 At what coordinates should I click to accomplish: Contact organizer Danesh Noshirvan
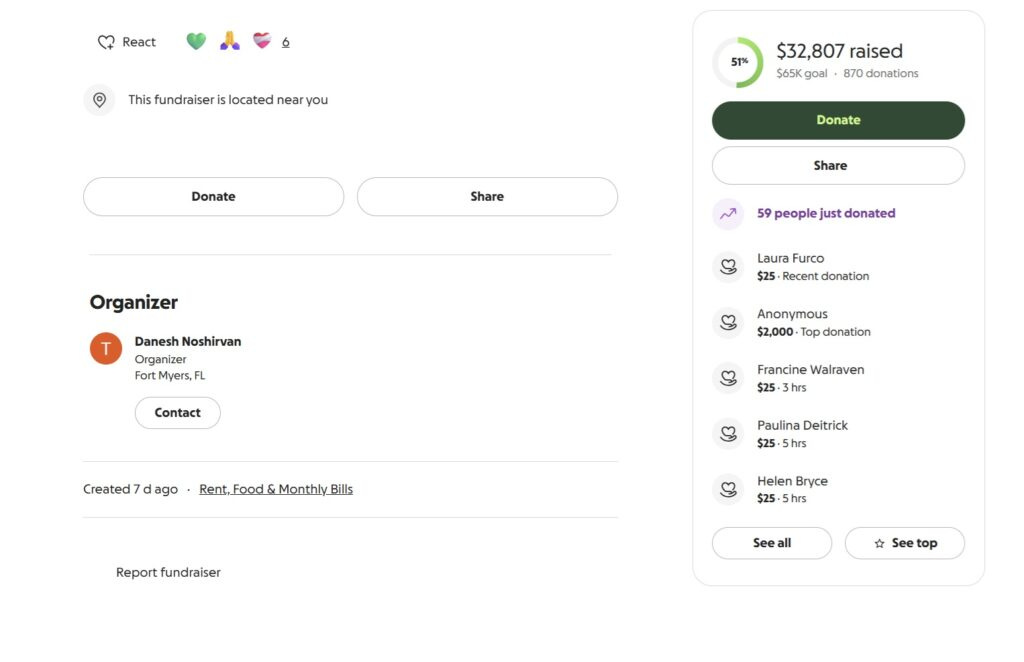[x=177, y=412]
